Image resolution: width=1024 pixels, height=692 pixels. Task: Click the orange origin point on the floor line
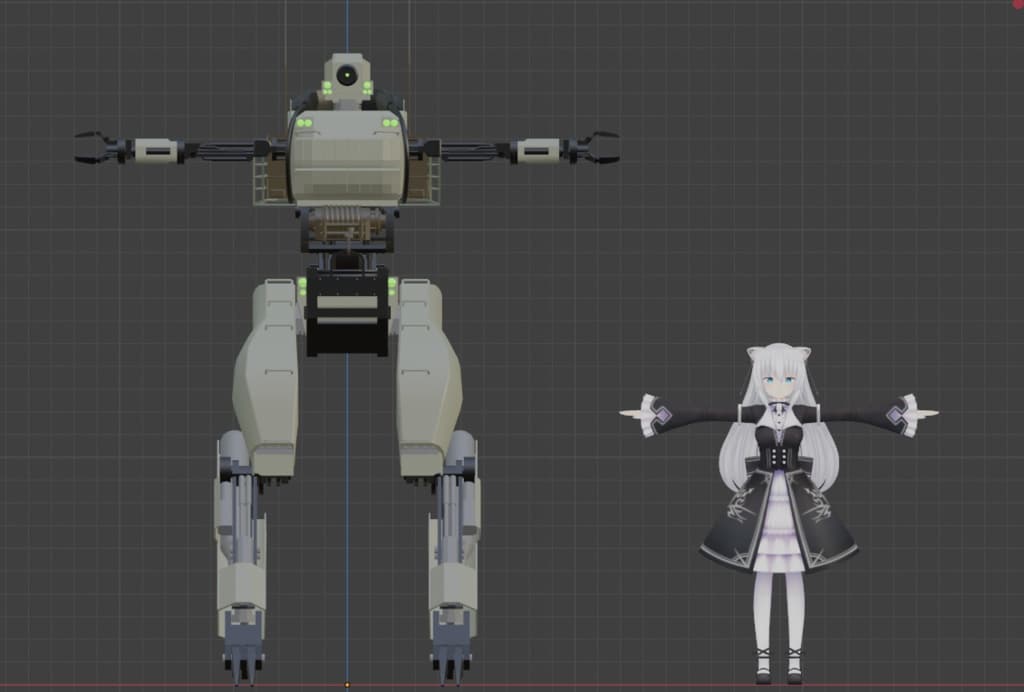[347, 685]
